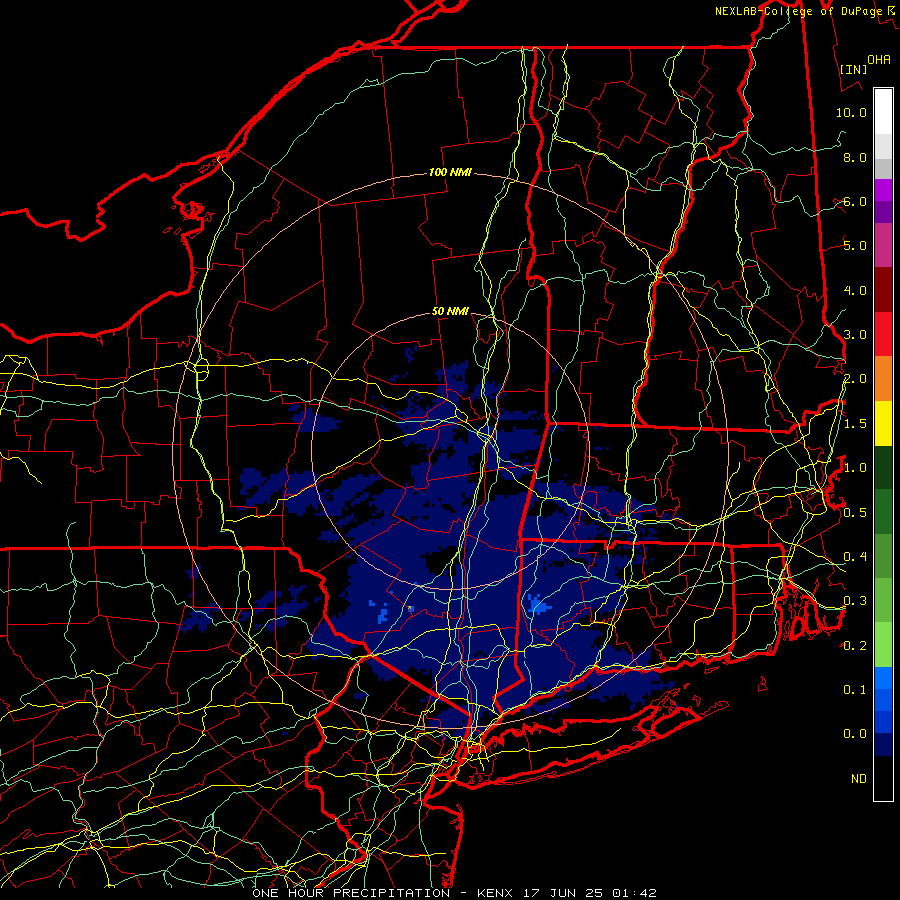Pick the black ND swatch at scale bottom

point(883,778)
